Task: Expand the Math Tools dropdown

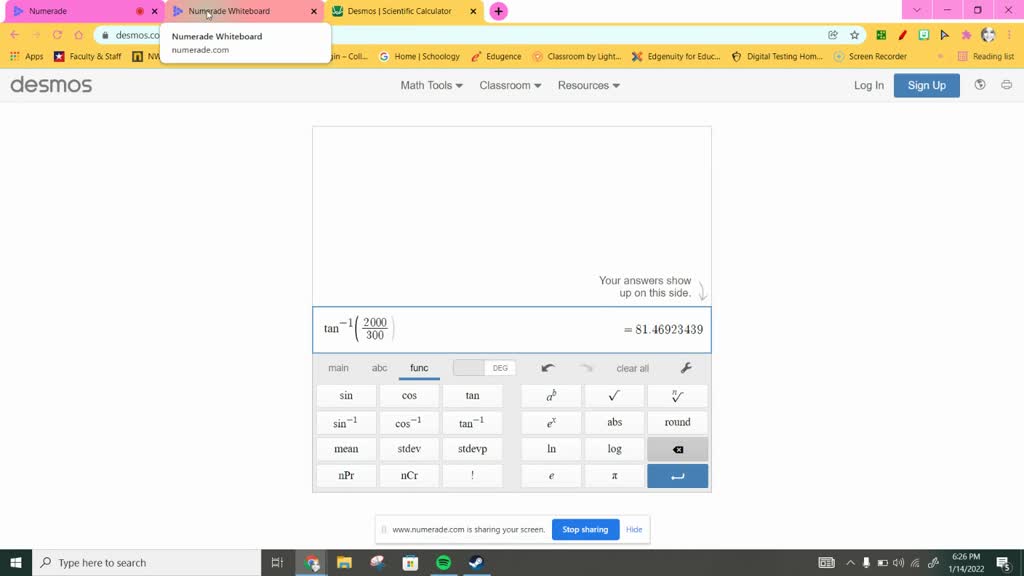Action: (431, 85)
